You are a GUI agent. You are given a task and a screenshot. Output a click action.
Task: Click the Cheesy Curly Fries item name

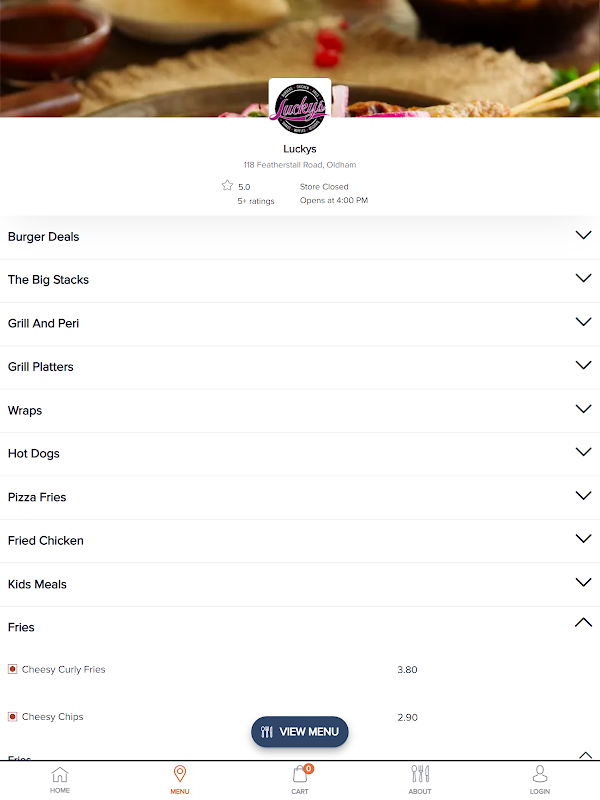[x=64, y=669]
